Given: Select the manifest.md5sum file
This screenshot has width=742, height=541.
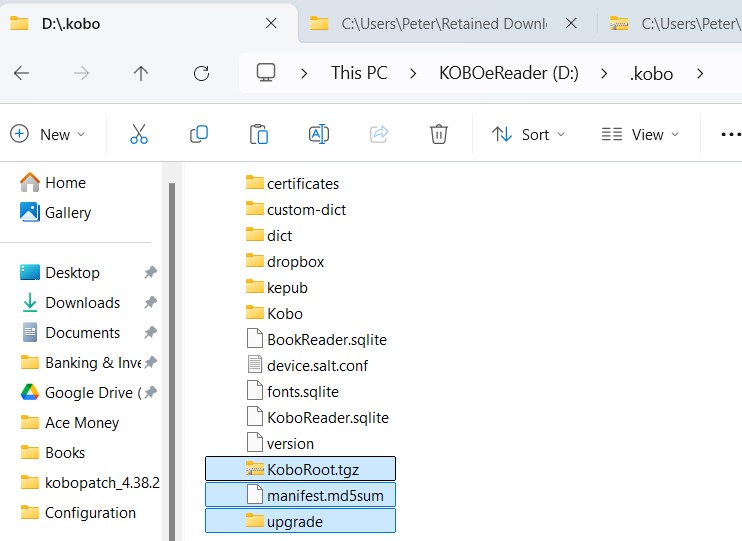Looking at the screenshot, I should 300,495.
